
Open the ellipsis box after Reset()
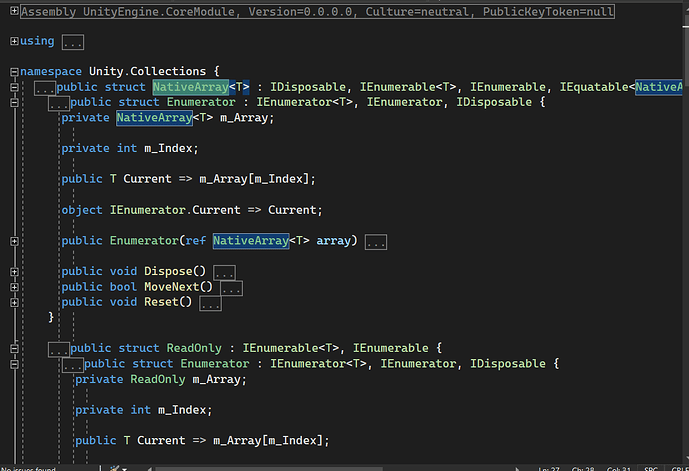(210, 304)
